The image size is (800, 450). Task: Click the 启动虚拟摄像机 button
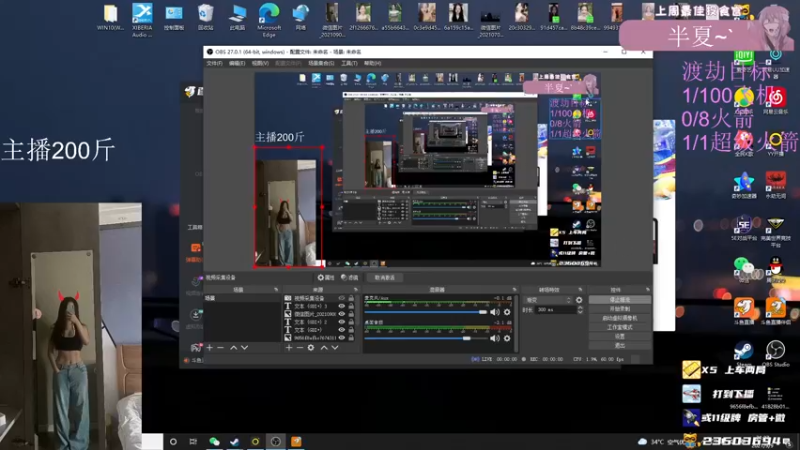620,318
